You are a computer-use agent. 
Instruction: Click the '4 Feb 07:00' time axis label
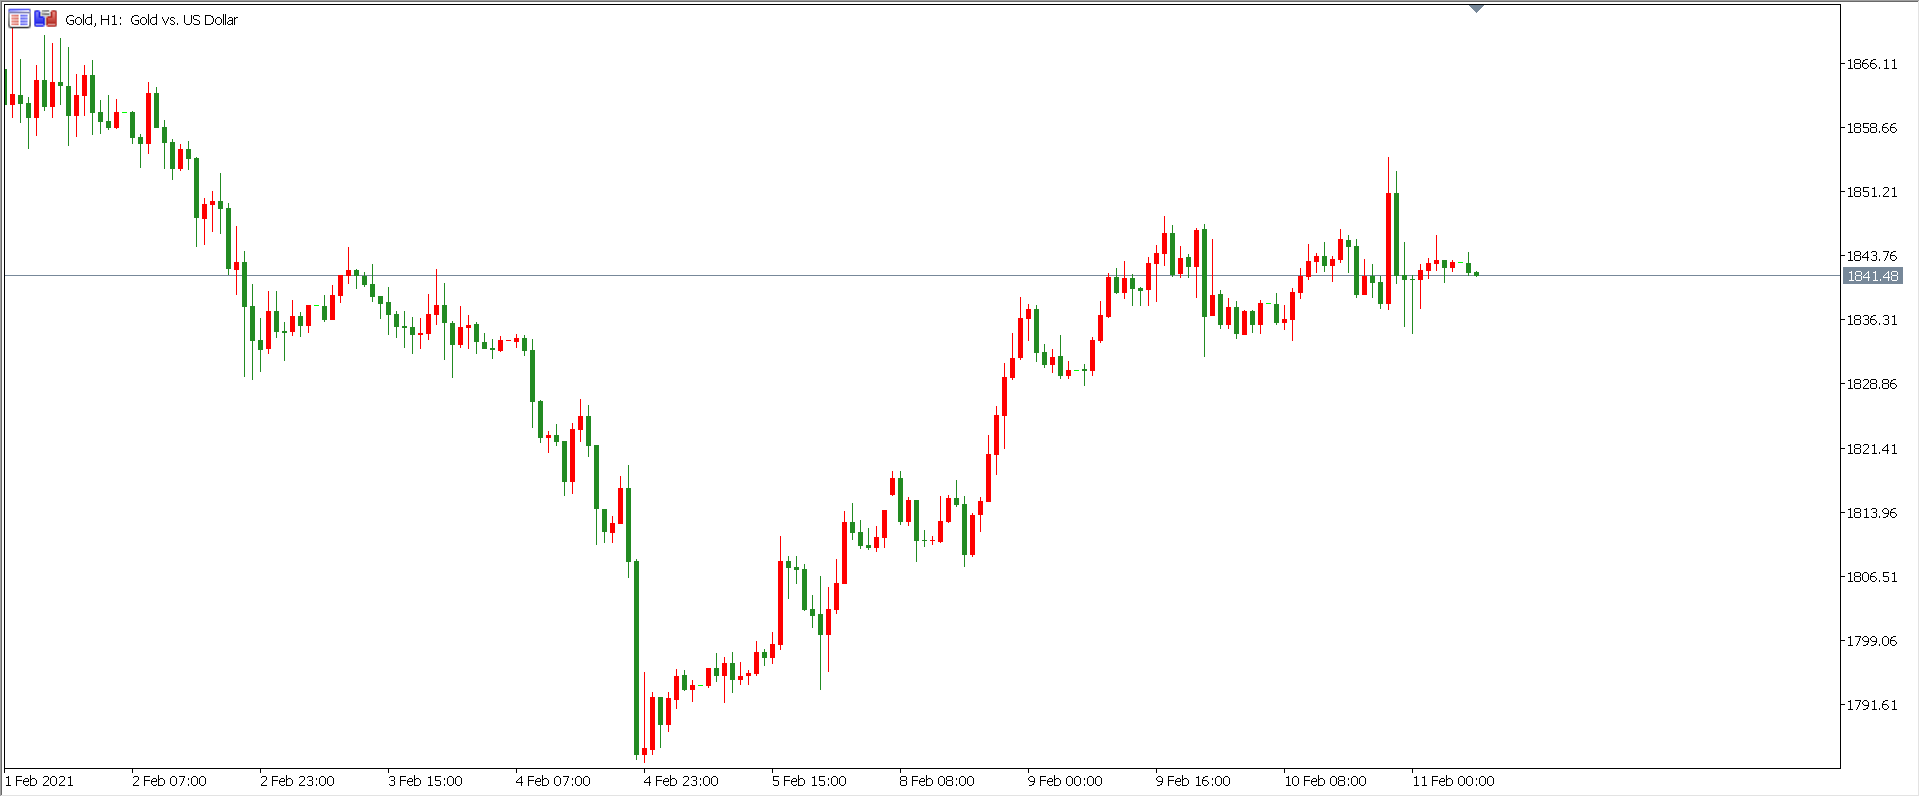[554, 781]
